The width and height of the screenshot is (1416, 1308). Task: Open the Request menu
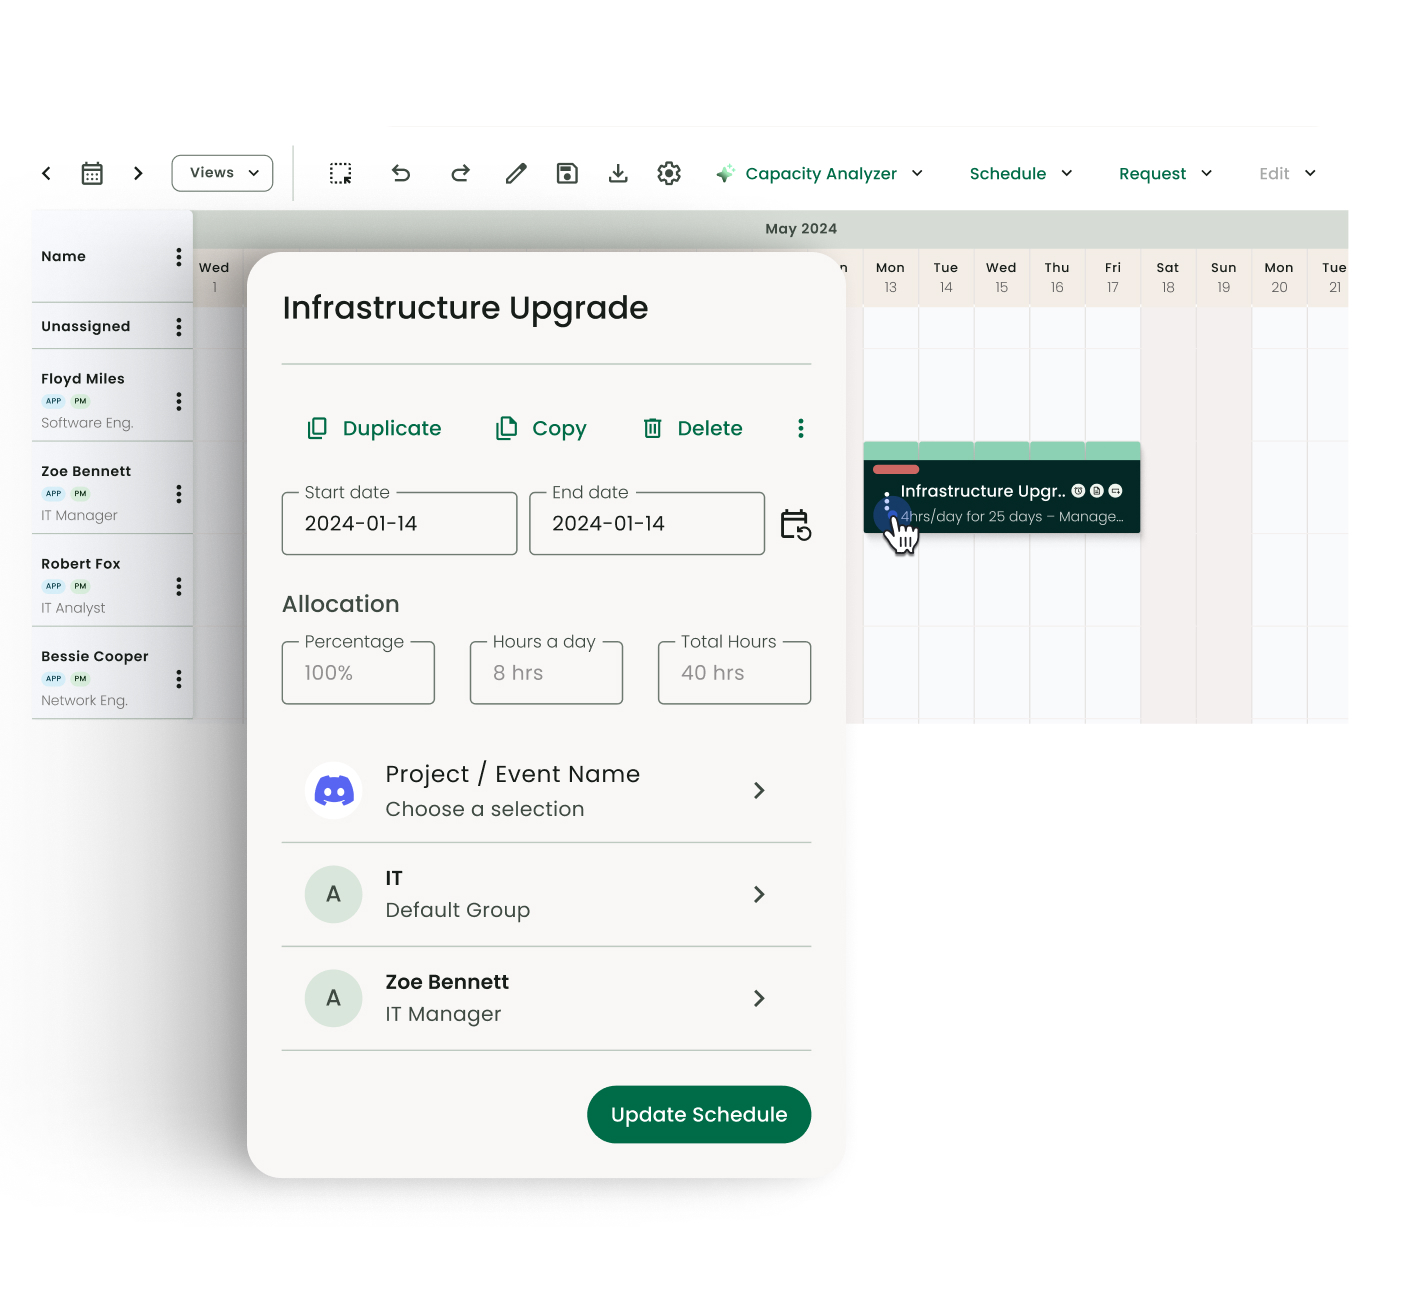pyautogui.click(x=1166, y=173)
